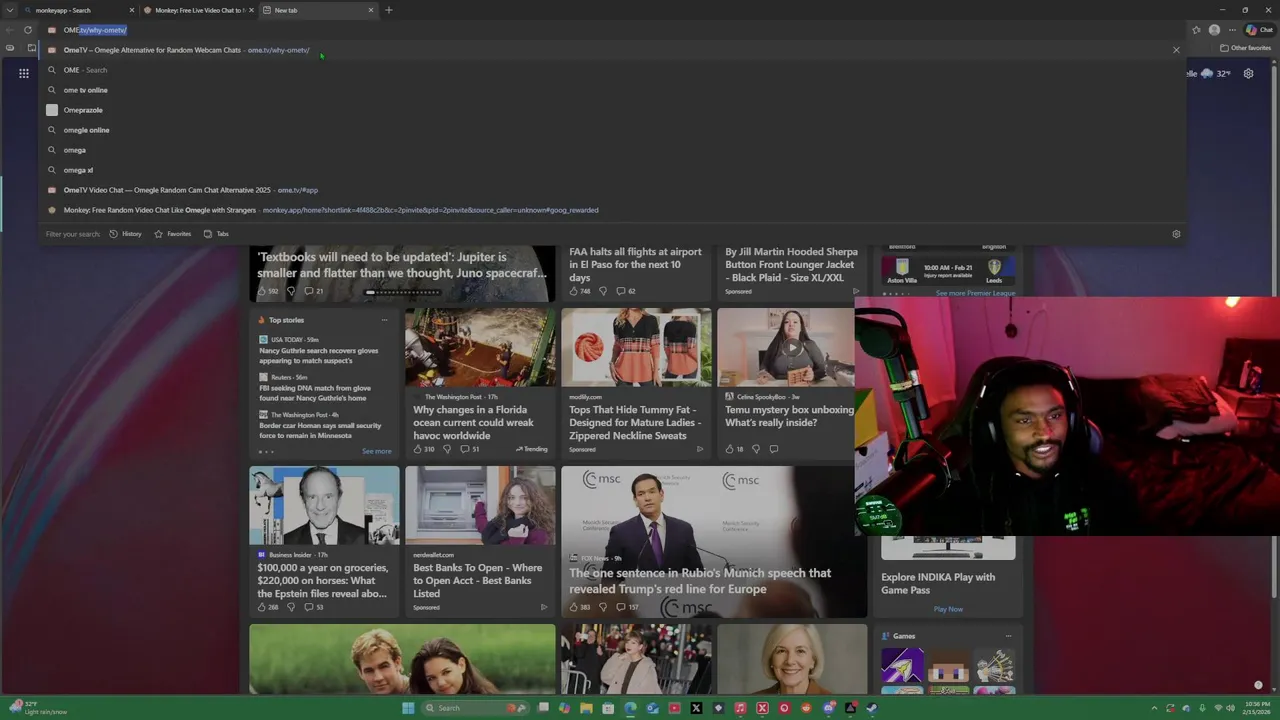Viewport: 1280px width, 720px height.
Task: Open the Windows Start menu
Action: click(x=408, y=708)
